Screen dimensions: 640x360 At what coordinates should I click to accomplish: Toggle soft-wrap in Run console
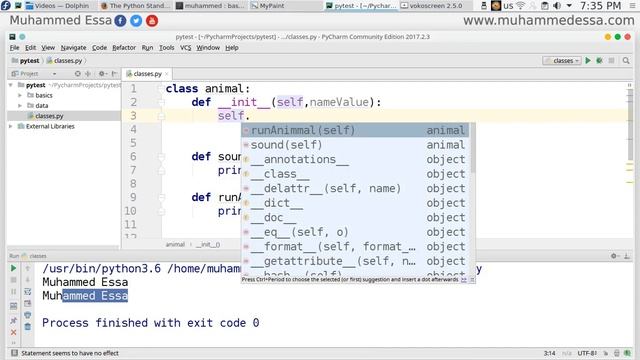[27, 292]
